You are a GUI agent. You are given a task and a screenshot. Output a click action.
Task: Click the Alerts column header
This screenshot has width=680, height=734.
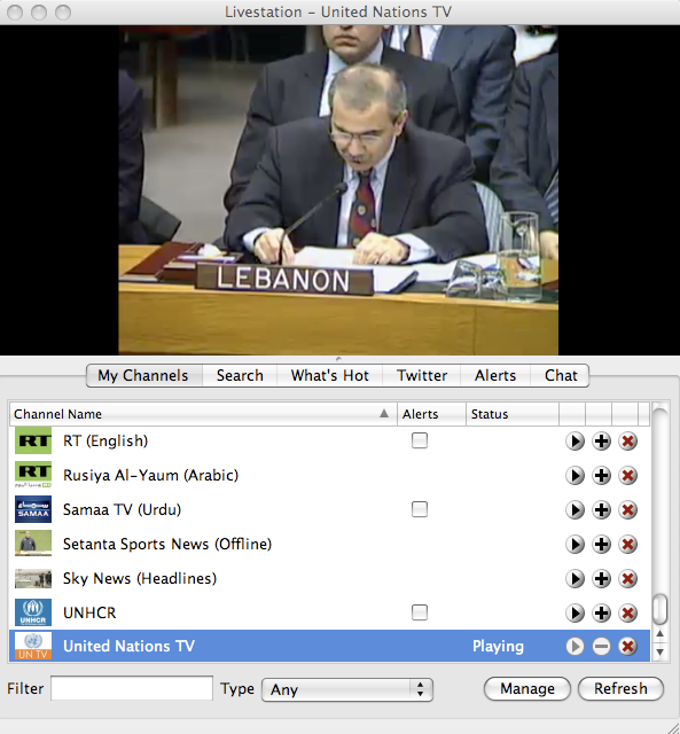click(x=431, y=414)
